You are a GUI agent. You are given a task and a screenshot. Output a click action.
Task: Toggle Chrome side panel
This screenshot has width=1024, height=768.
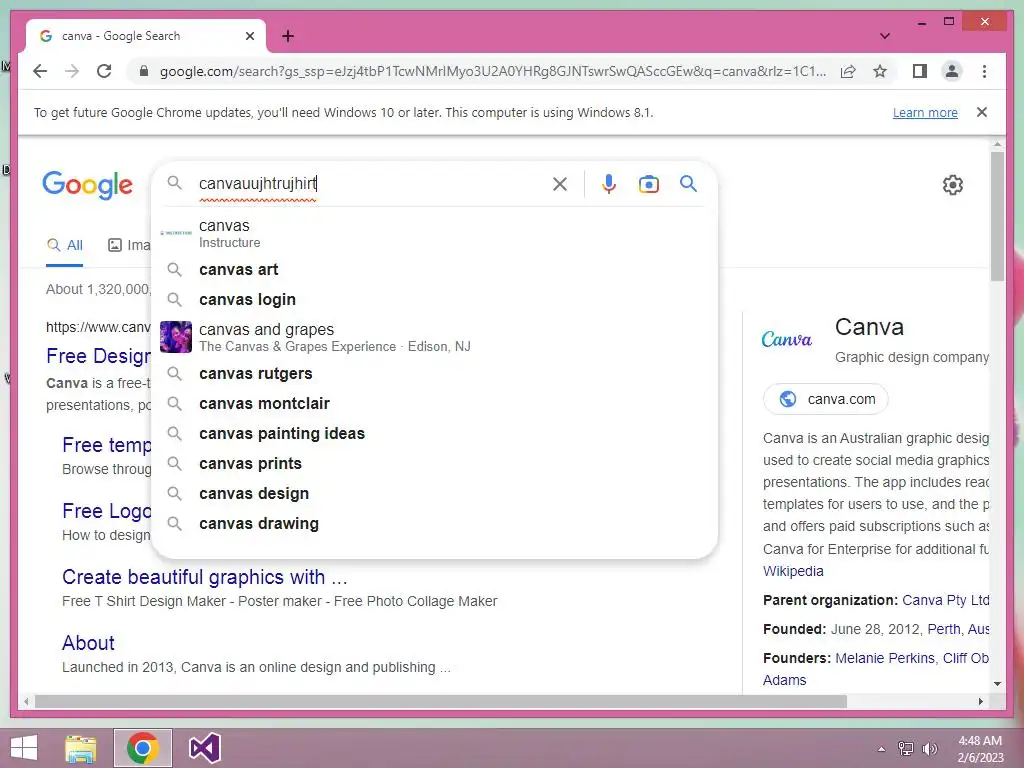tap(920, 71)
